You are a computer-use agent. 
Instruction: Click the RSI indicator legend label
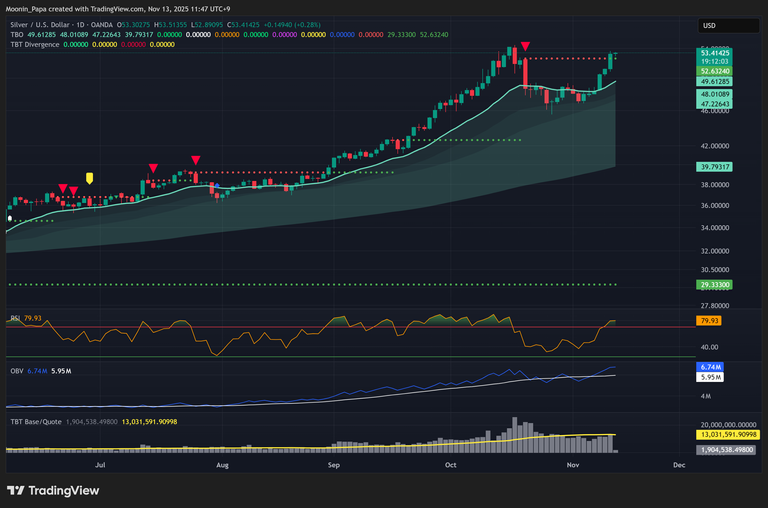[16, 318]
